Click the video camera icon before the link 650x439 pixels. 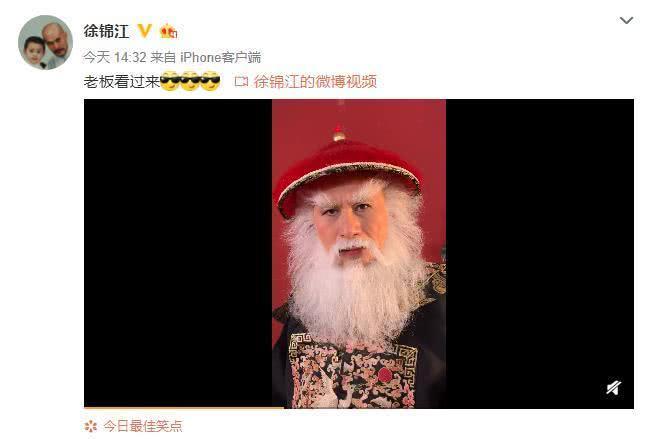click(241, 81)
